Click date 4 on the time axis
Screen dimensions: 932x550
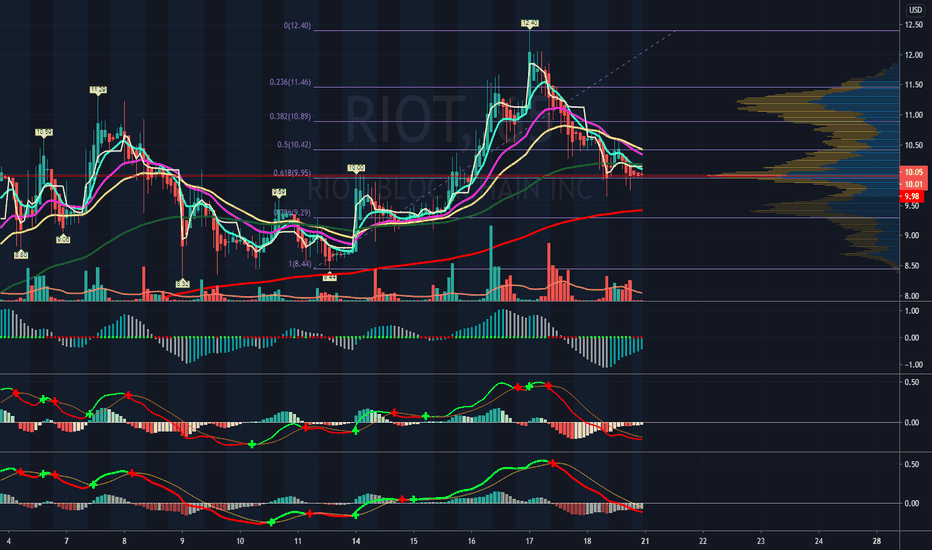[x=8, y=541]
